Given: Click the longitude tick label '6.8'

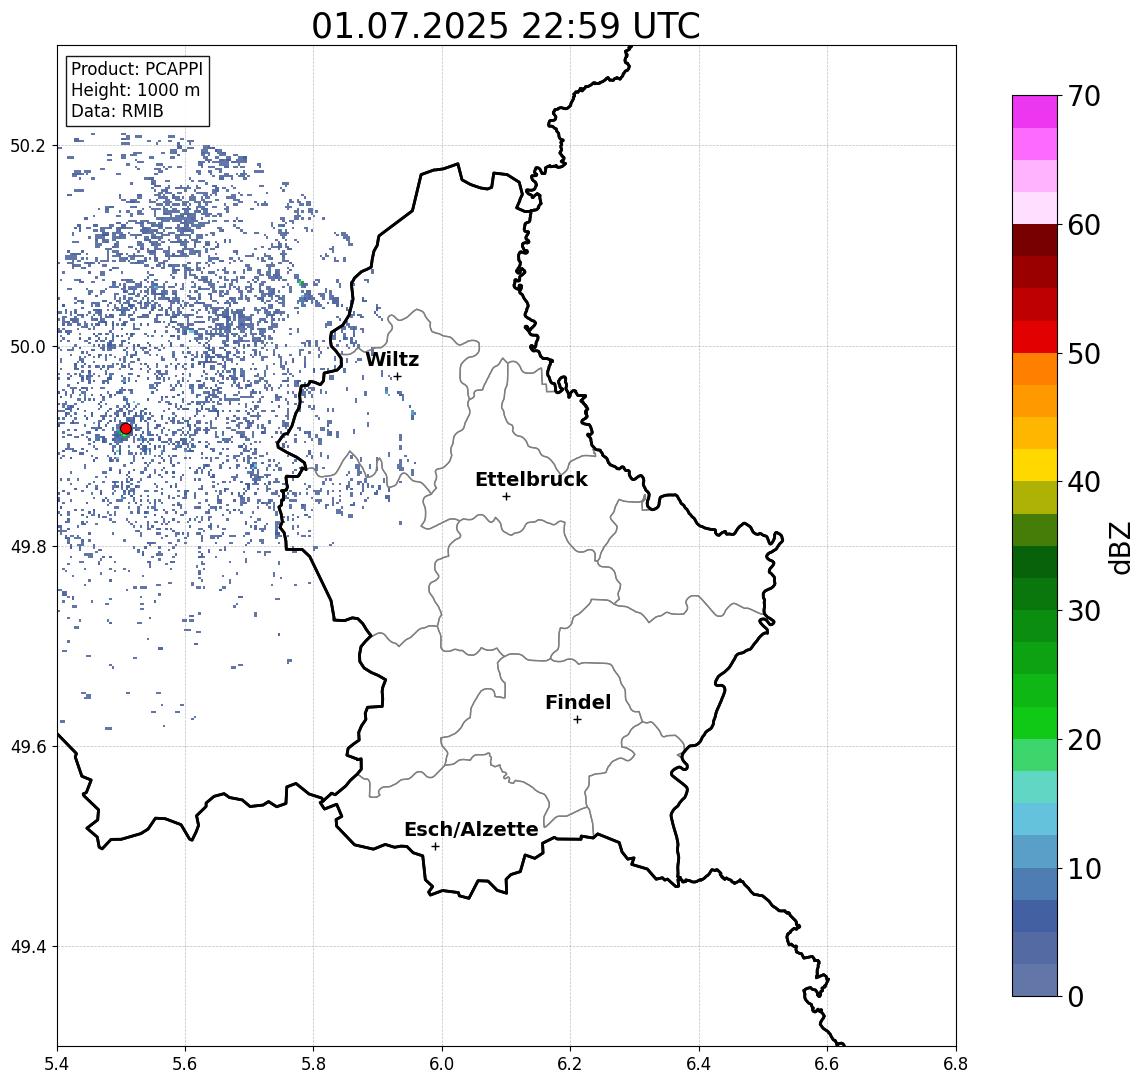Looking at the screenshot, I should tap(956, 1064).
